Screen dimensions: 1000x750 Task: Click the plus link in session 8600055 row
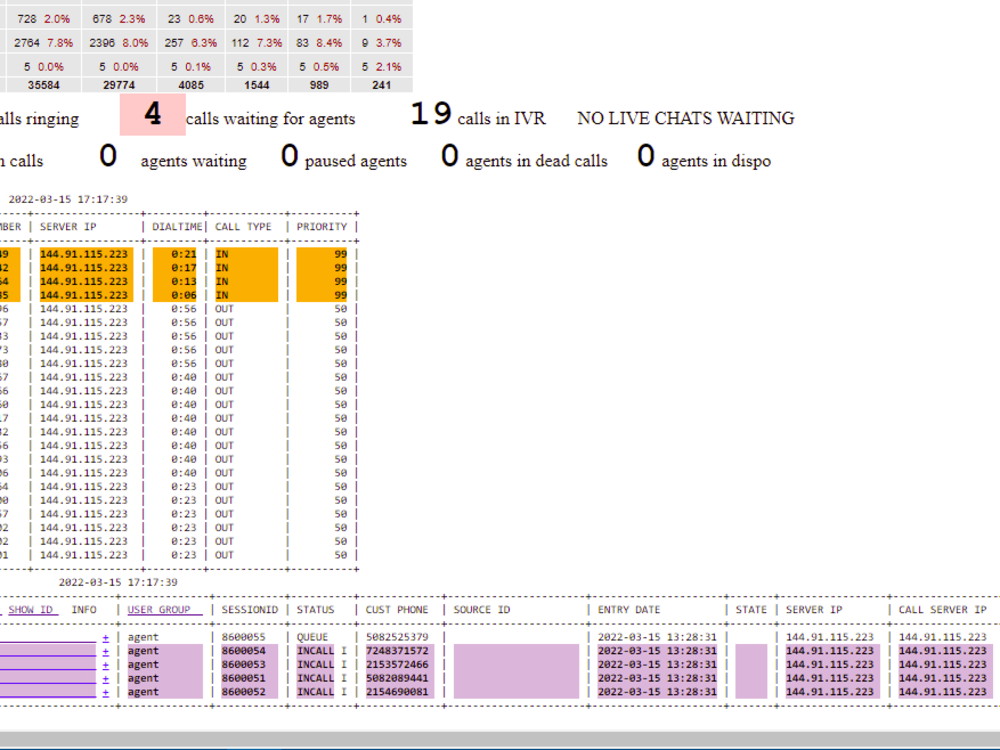point(105,637)
